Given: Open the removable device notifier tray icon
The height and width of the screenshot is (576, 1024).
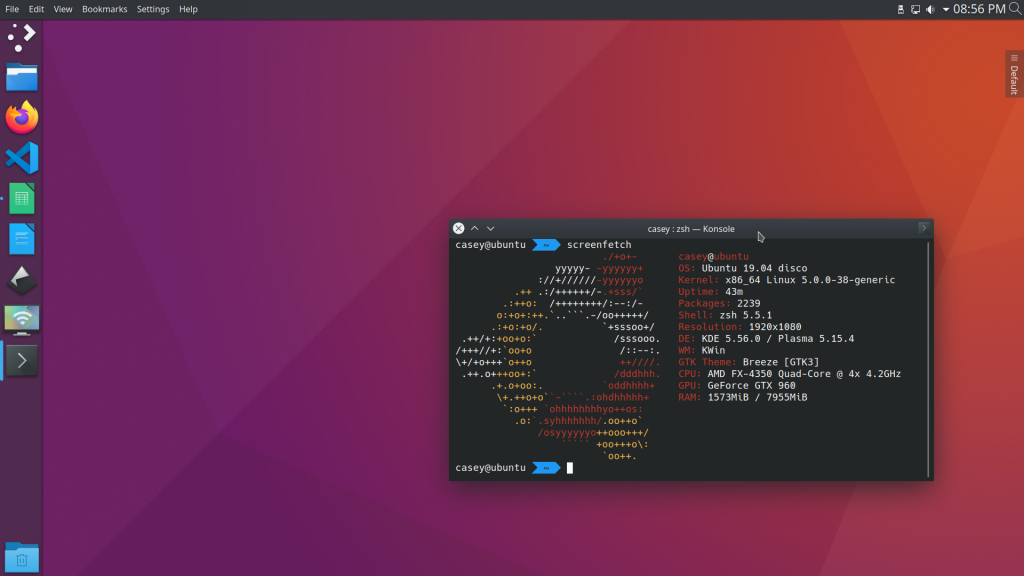Looking at the screenshot, I should point(901,9).
